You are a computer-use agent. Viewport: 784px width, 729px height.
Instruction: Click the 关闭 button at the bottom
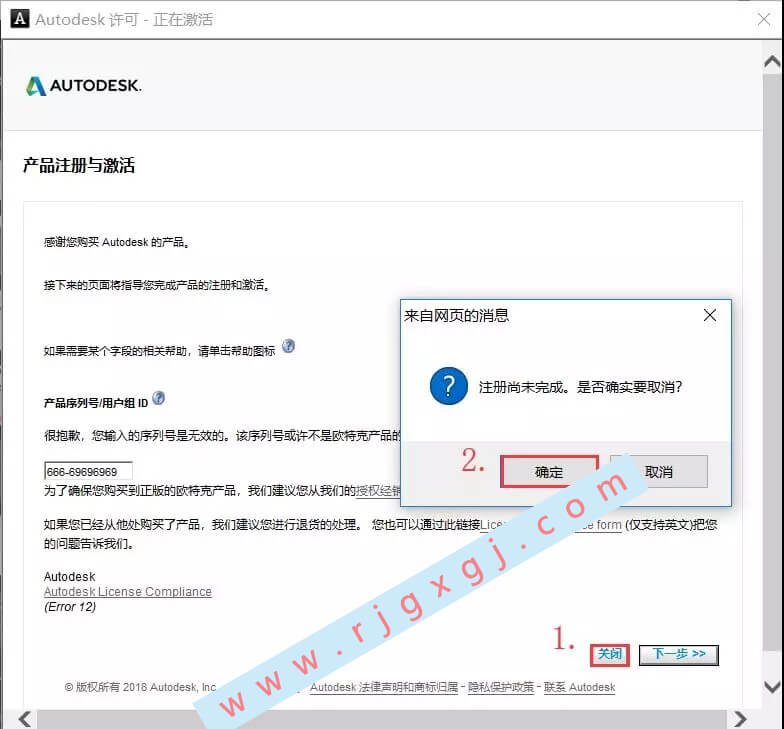pos(610,654)
